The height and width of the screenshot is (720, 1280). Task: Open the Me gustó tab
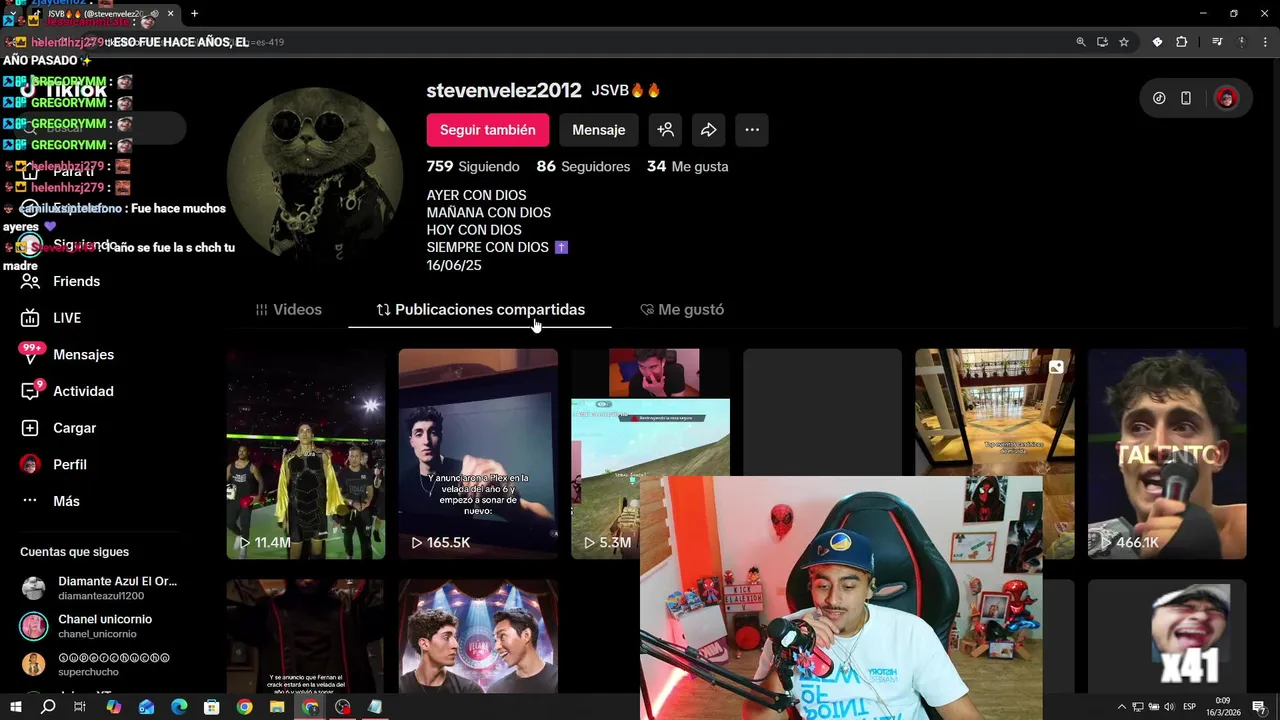pos(682,310)
